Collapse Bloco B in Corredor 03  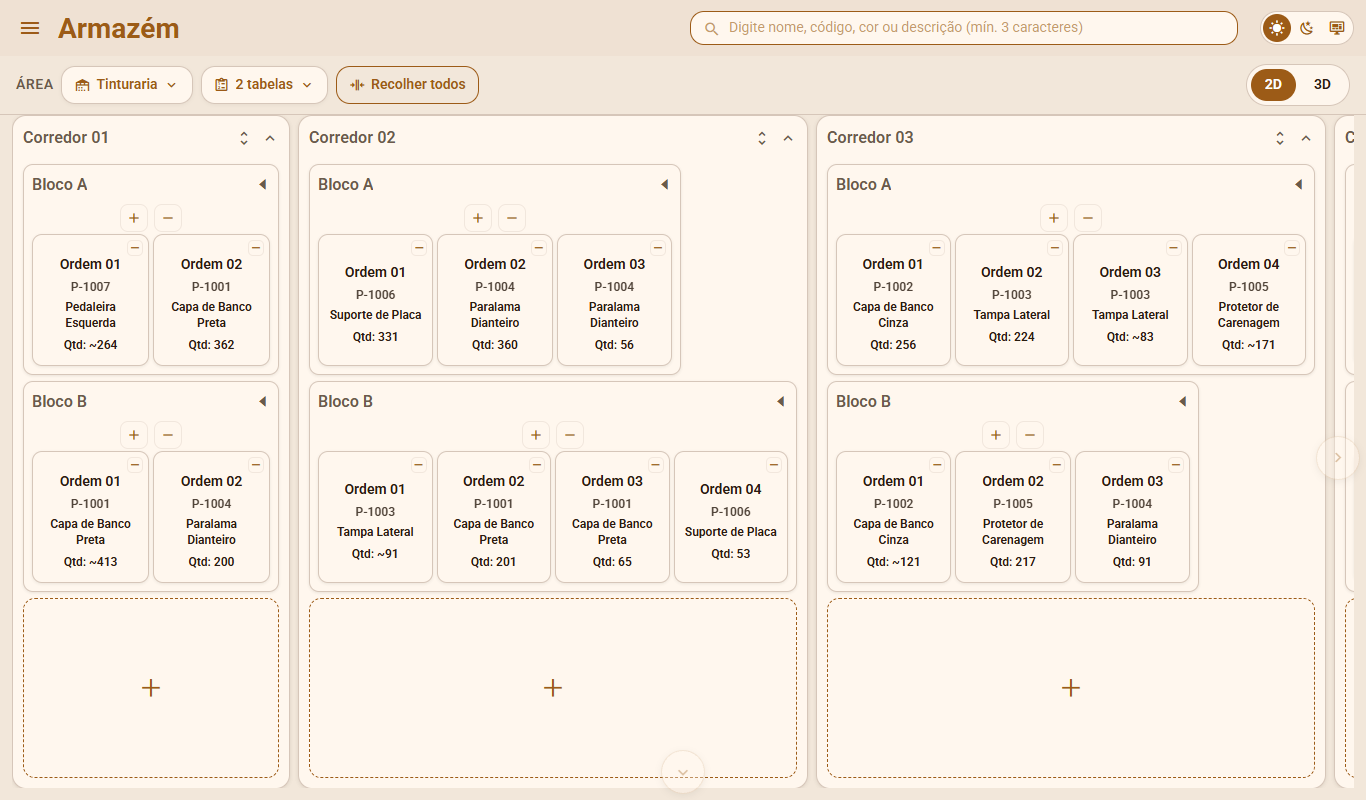(1182, 401)
